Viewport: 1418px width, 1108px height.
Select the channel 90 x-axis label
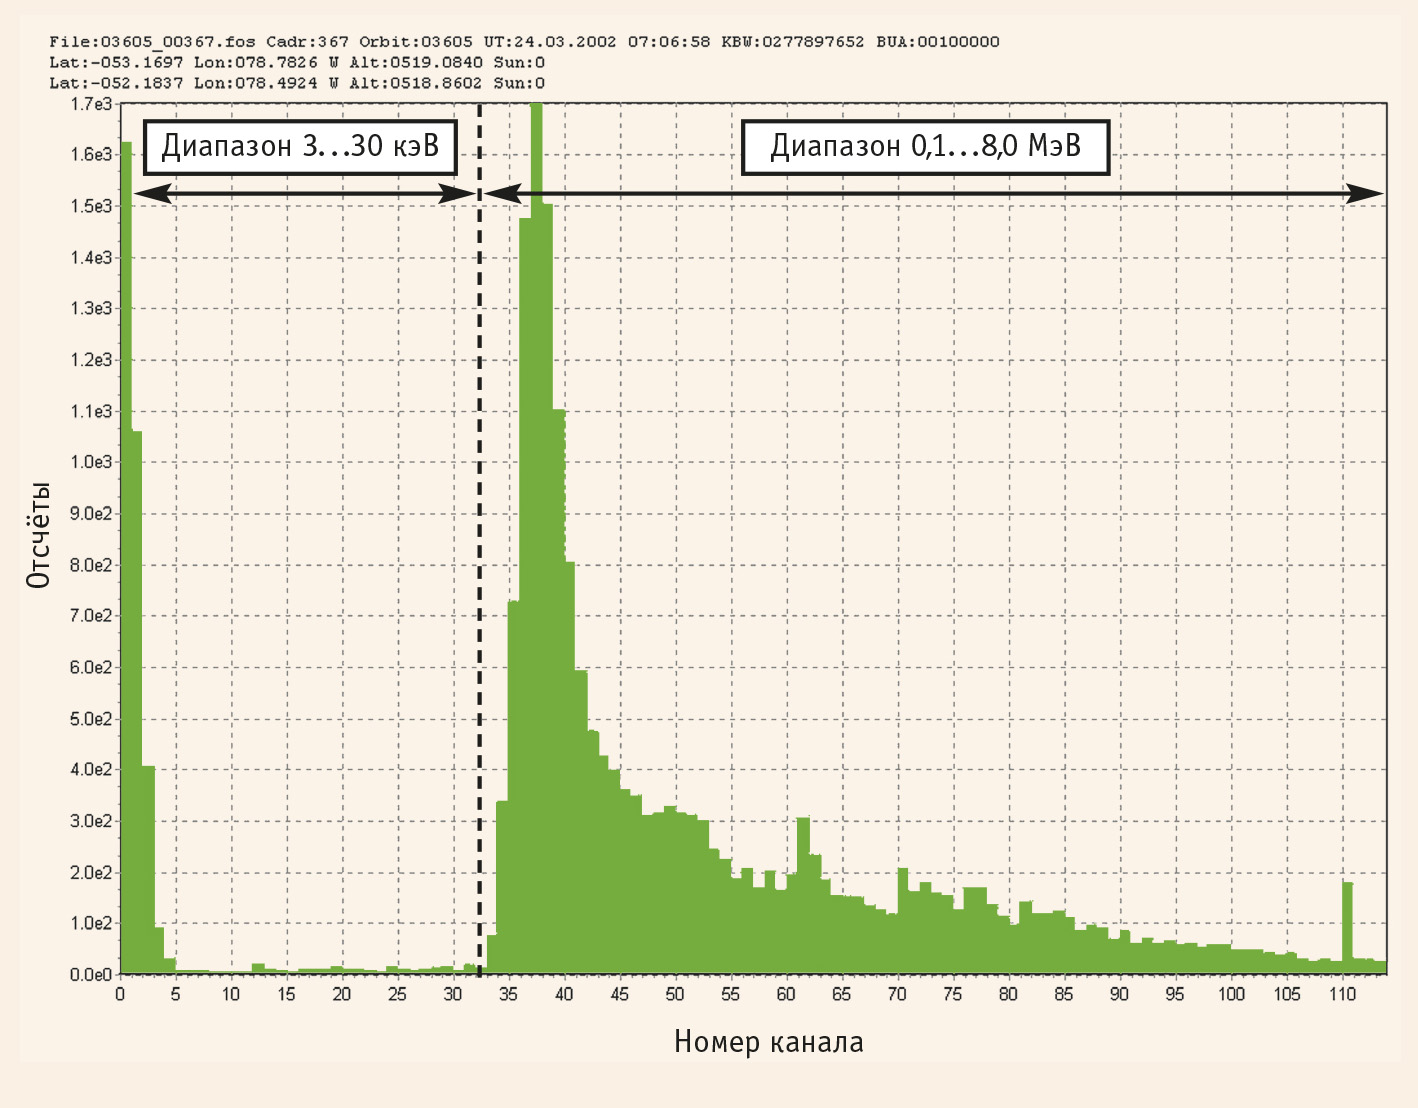pos(1119,994)
